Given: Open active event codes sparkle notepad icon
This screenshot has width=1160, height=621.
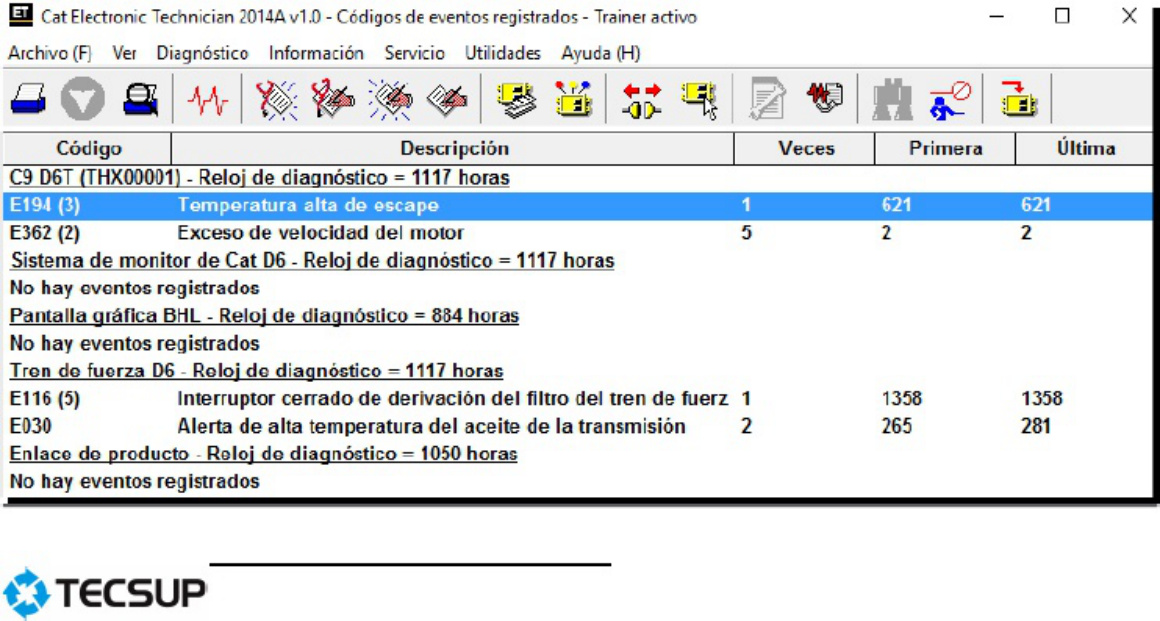Looking at the screenshot, I should pyautogui.click(x=390, y=99).
